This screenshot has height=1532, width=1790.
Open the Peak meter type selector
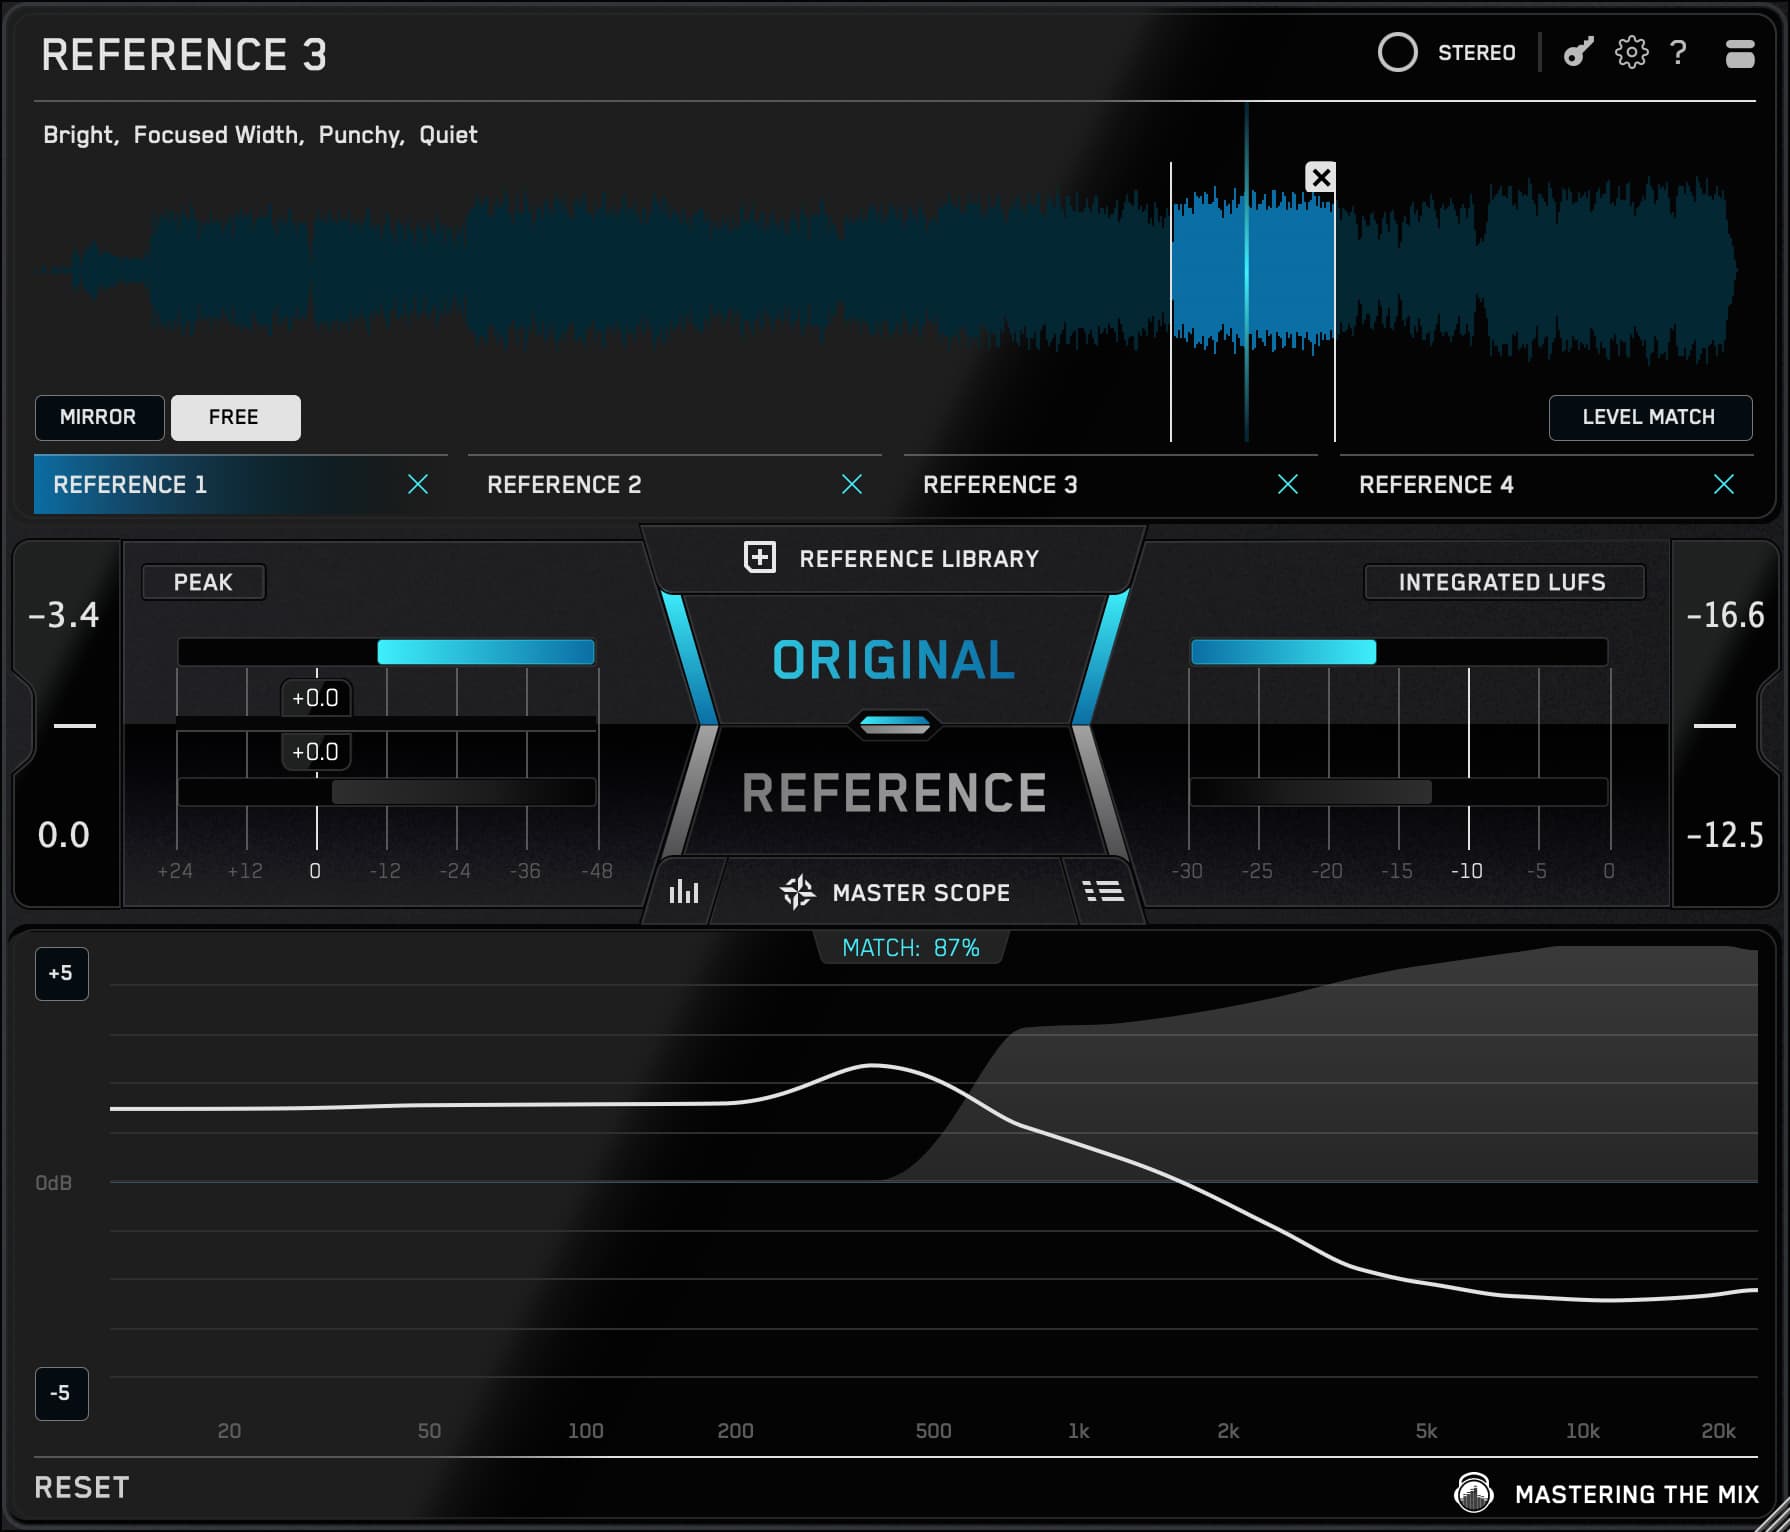203,582
